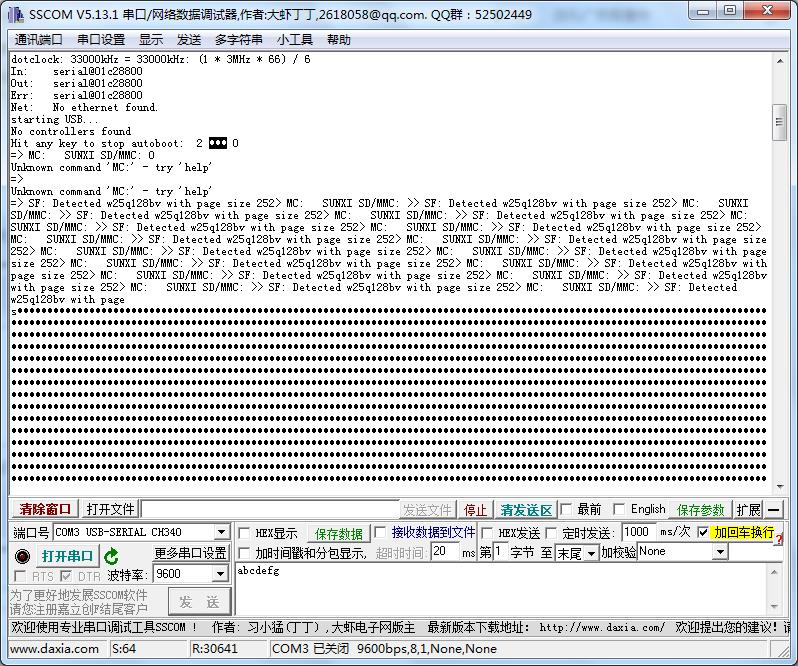Enable 接收数据到文件 checkbox

pos(380,533)
